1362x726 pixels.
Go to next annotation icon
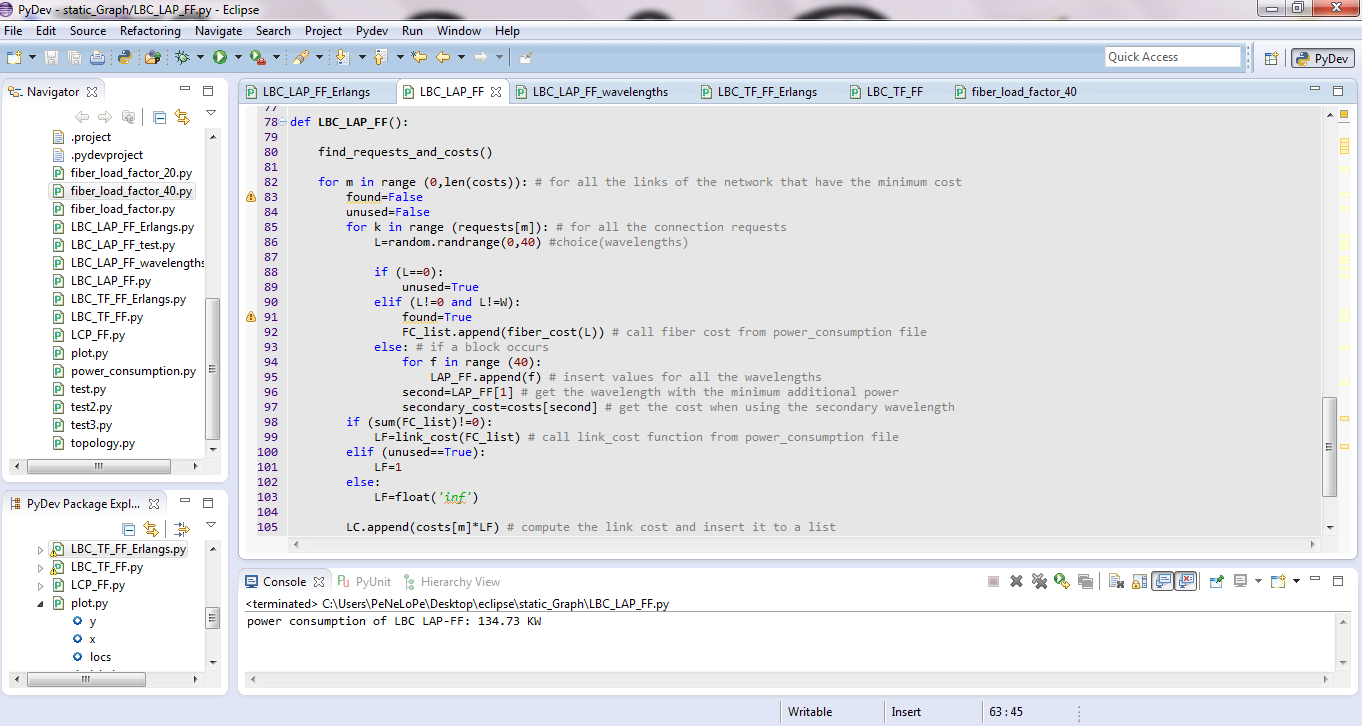[342, 57]
